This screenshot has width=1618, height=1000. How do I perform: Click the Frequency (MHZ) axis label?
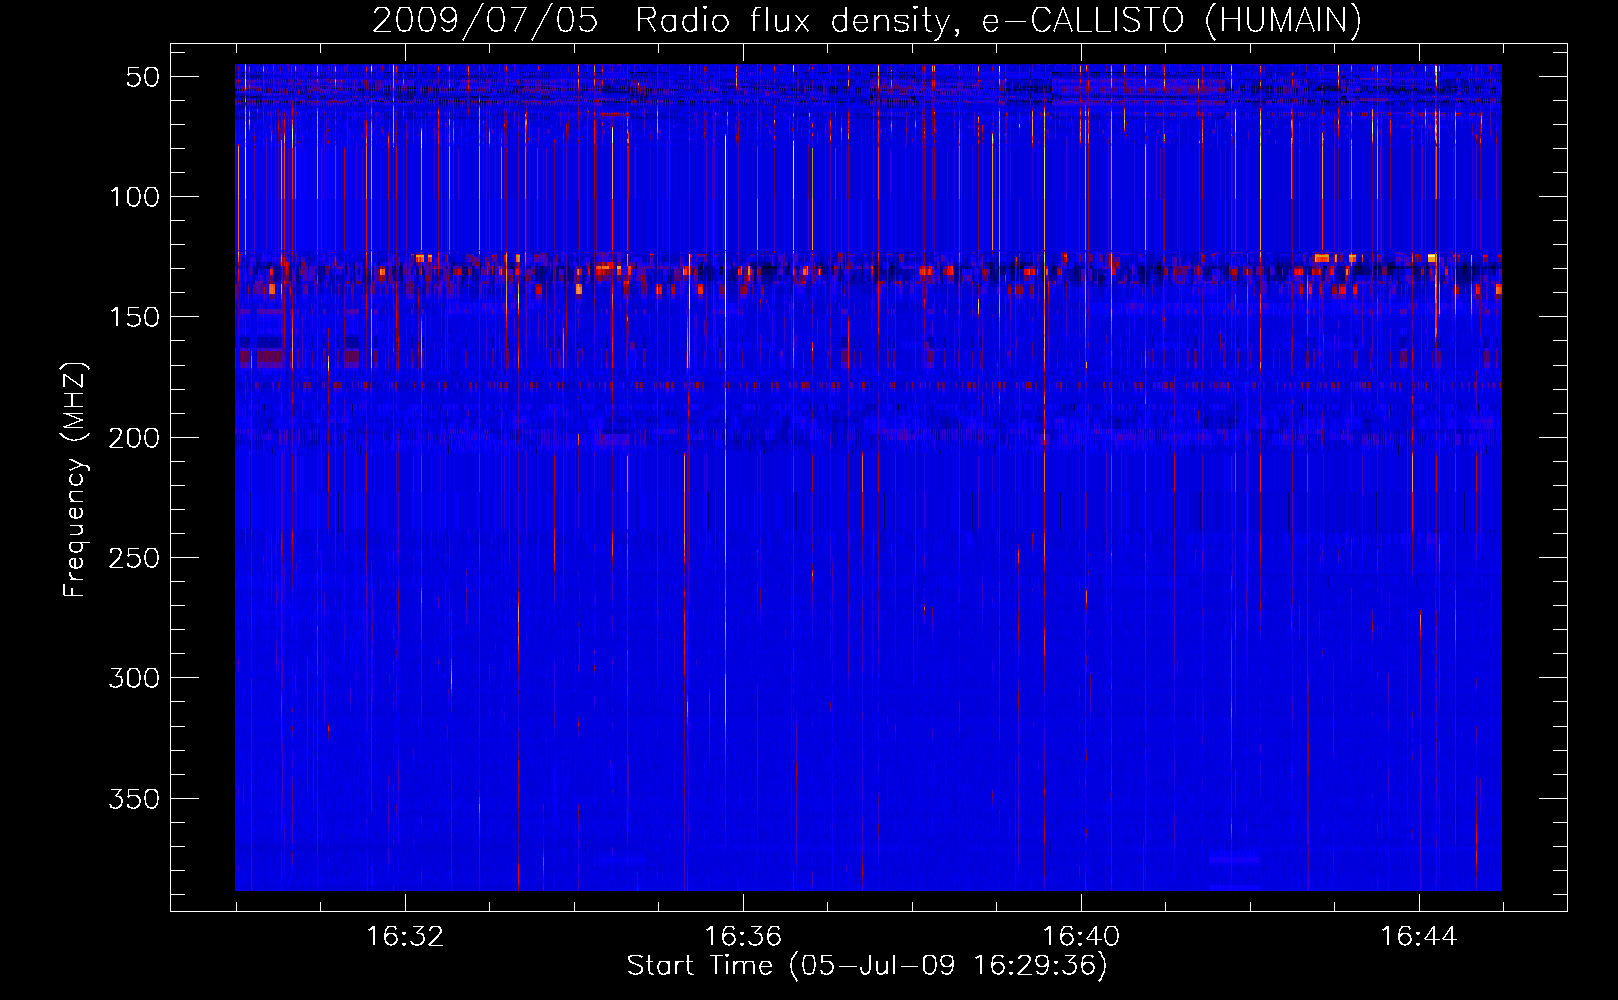75,479
